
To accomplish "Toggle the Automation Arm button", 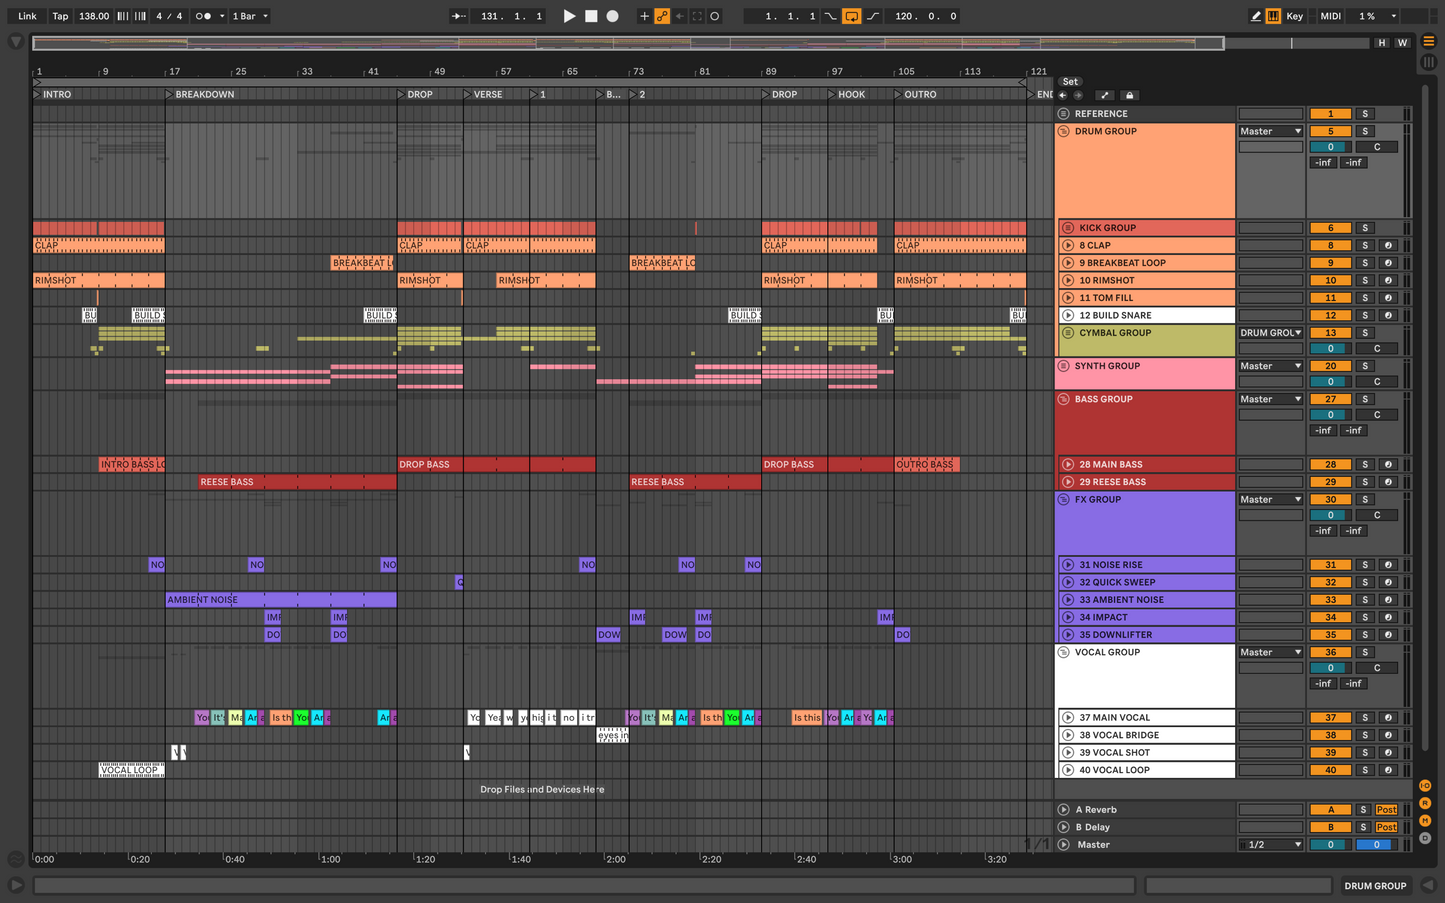I will click(662, 16).
